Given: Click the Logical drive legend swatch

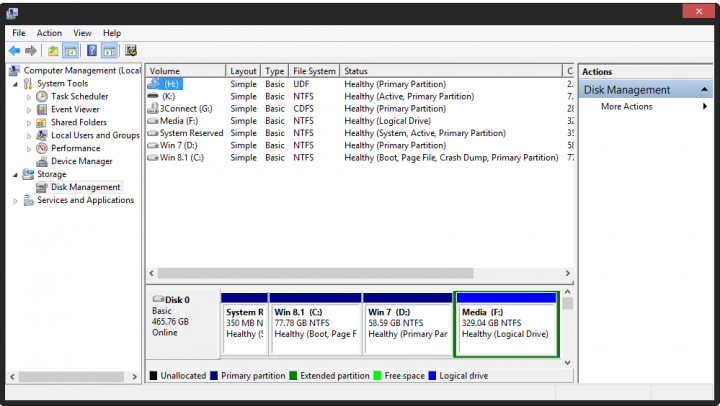Looking at the screenshot, I should (432, 376).
